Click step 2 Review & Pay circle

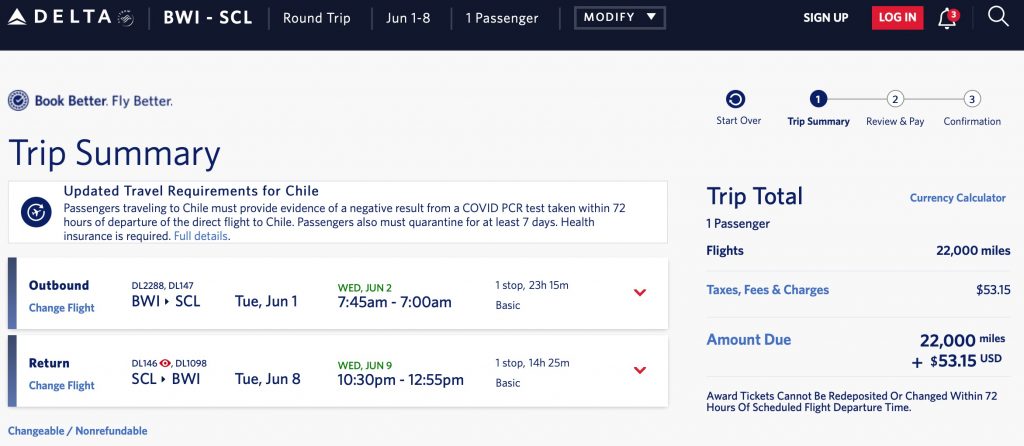pyautogui.click(x=895, y=99)
